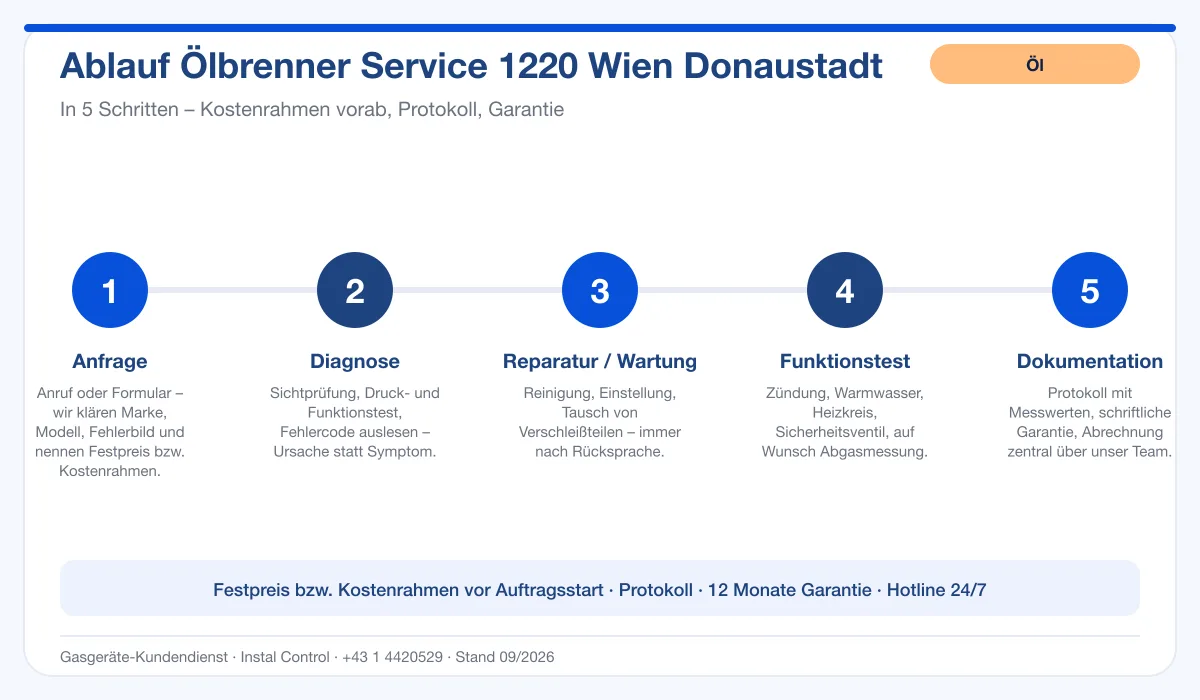Select the Reparatur / Wartung heading
The width and height of the screenshot is (1200, 700).
(600, 361)
